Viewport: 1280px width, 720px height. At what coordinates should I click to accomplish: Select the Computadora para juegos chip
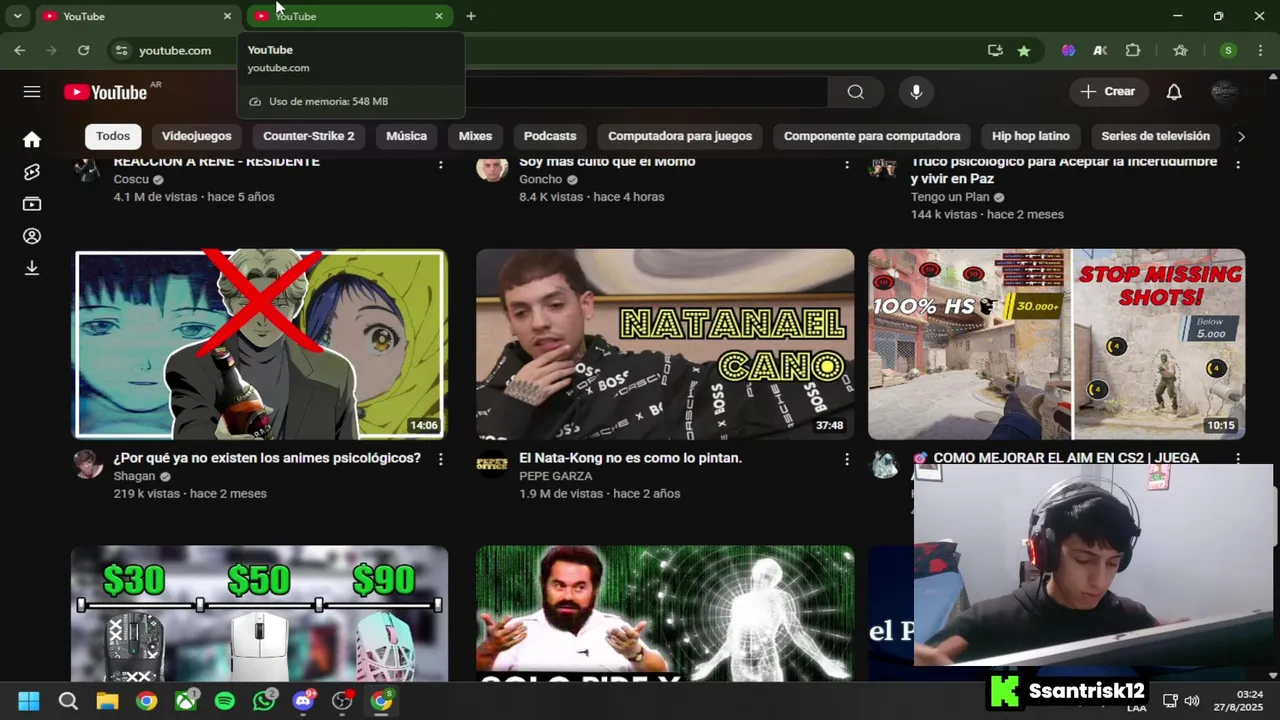tap(680, 136)
